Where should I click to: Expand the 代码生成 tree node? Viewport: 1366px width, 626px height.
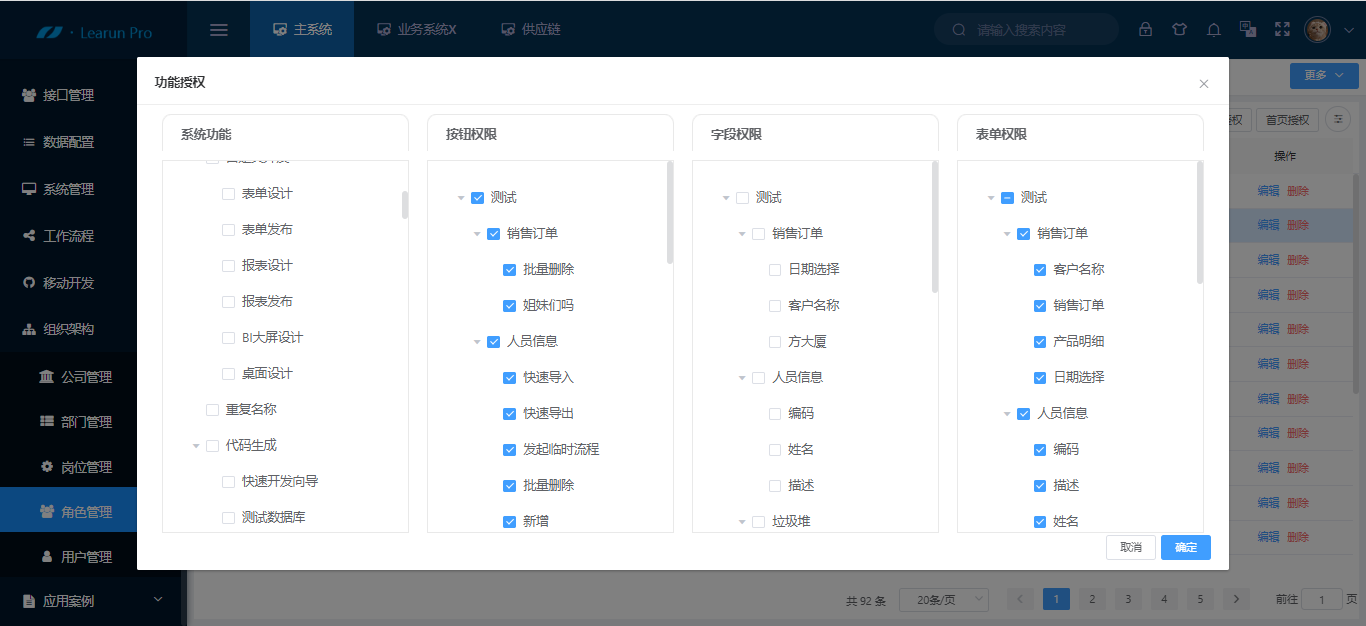(x=196, y=445)
